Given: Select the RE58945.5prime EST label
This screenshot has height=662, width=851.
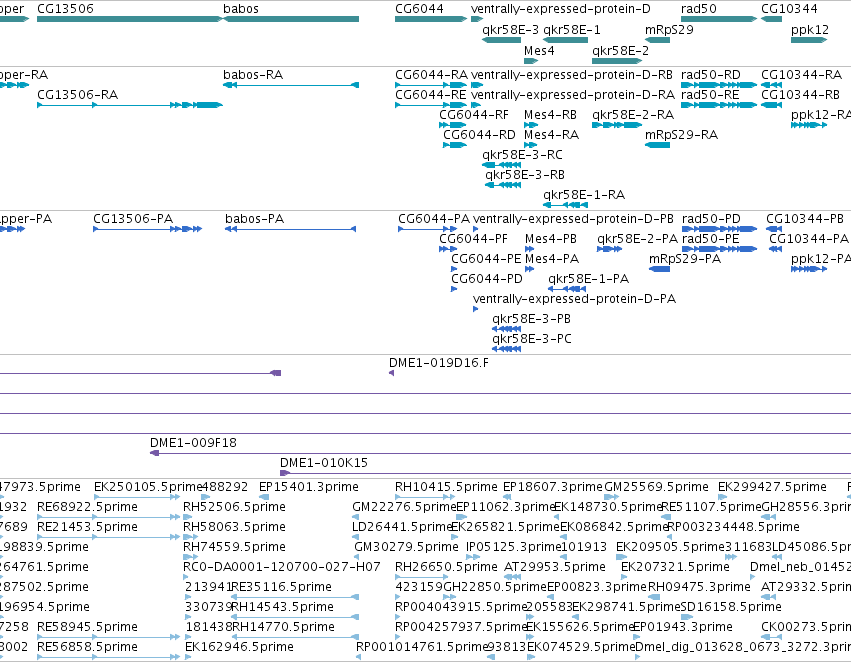Looking at the screenshot, I should [x=87, y=627].
